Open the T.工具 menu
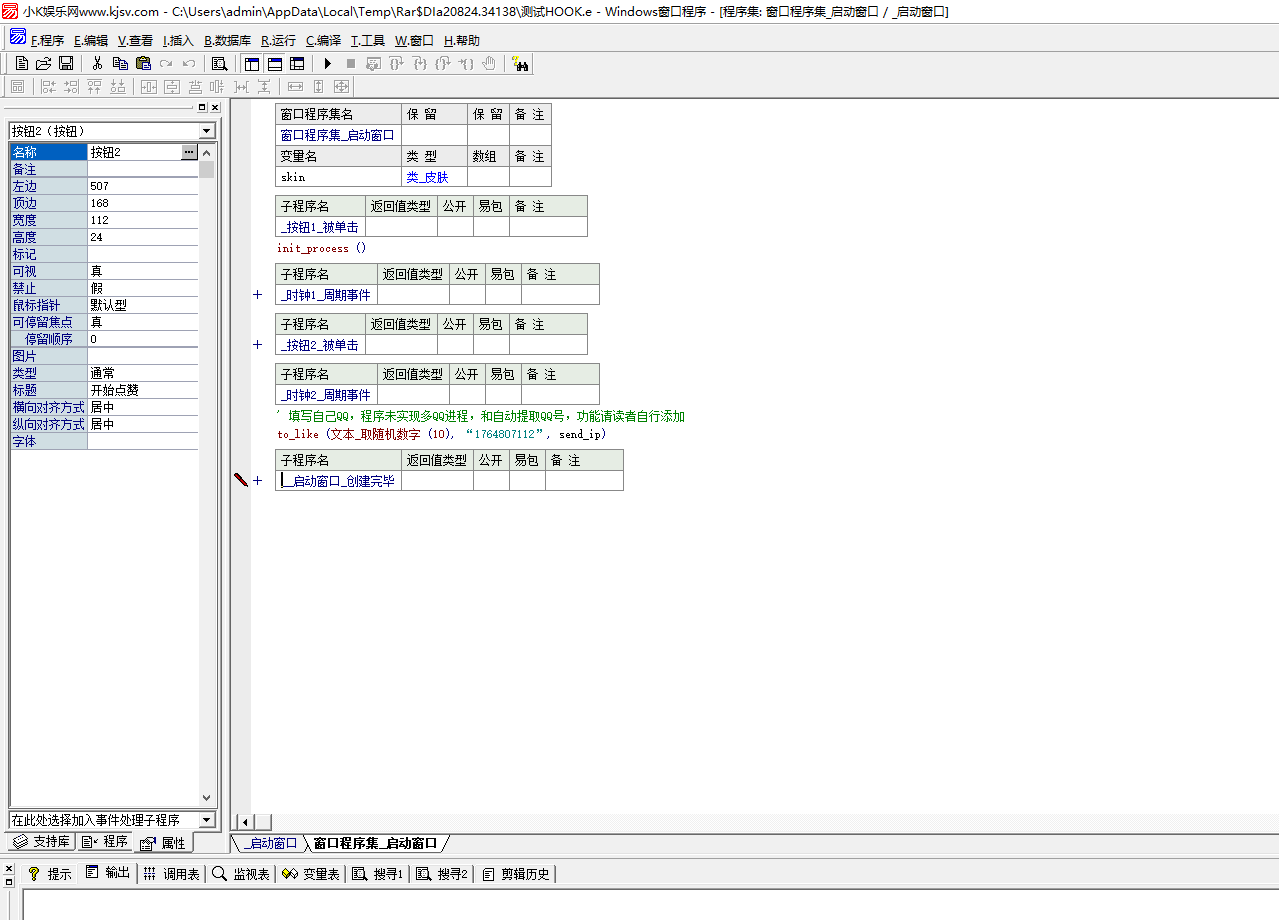This screenshot has height=920, width=1279. 368,41
